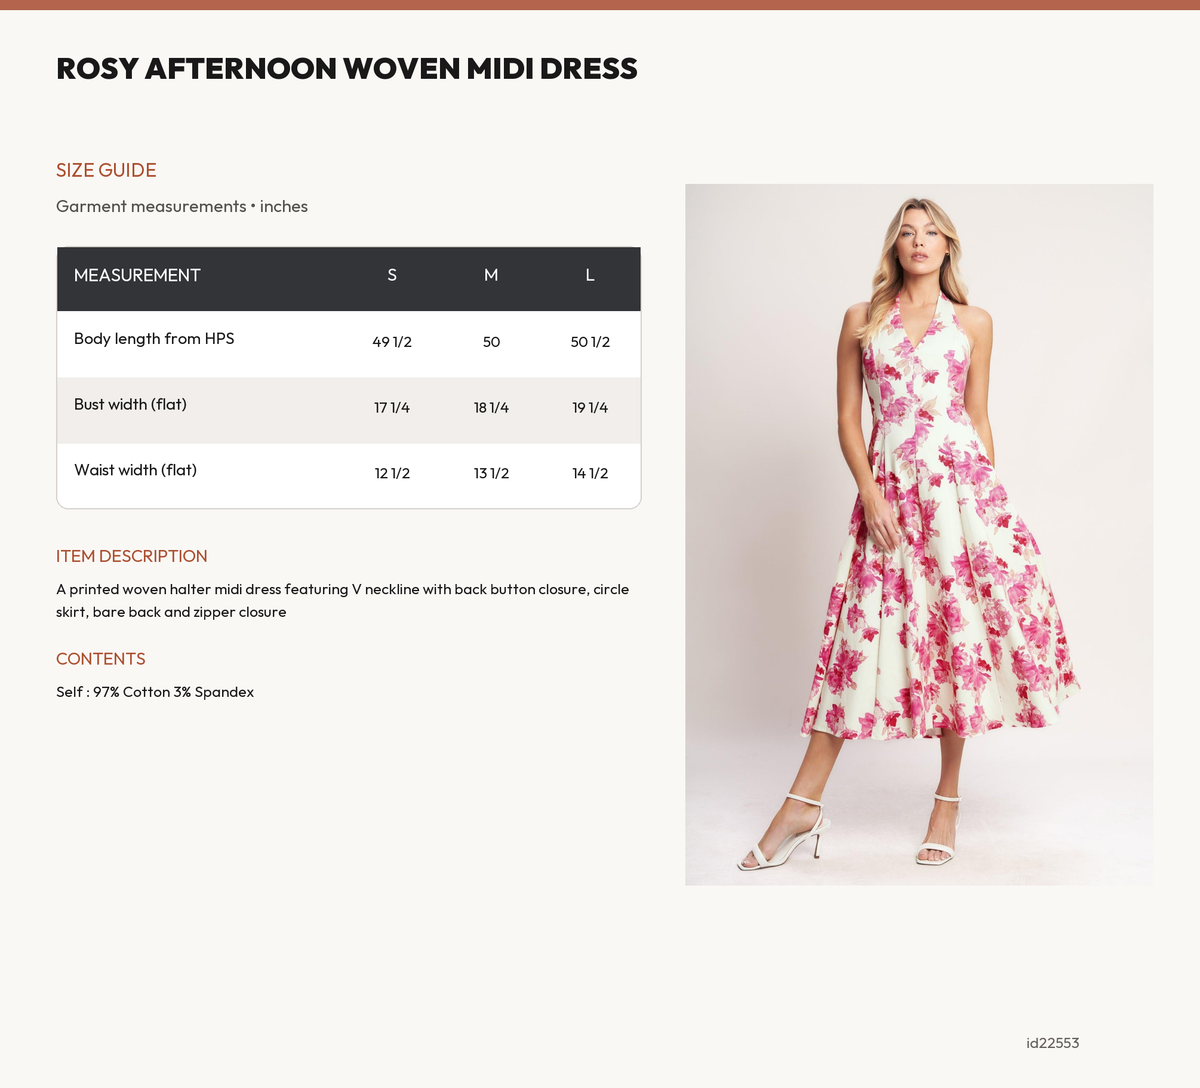This screenshot has width=1200, height=1088.
Task: Select the L size column header
Action: [590, 275]
